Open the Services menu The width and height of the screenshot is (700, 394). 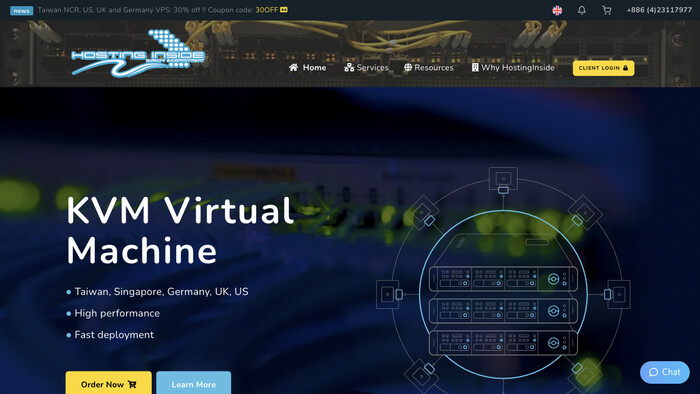click(366, 67)
